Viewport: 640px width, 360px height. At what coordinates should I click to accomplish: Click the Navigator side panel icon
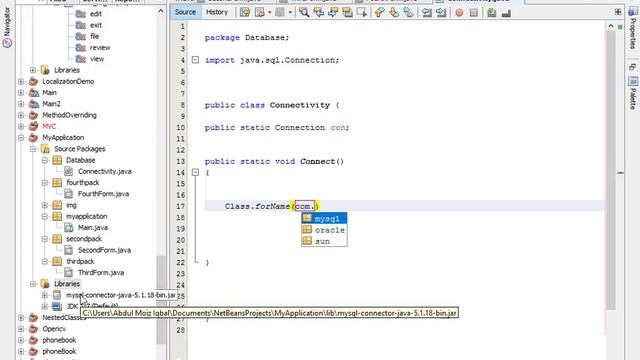(7, 42)
